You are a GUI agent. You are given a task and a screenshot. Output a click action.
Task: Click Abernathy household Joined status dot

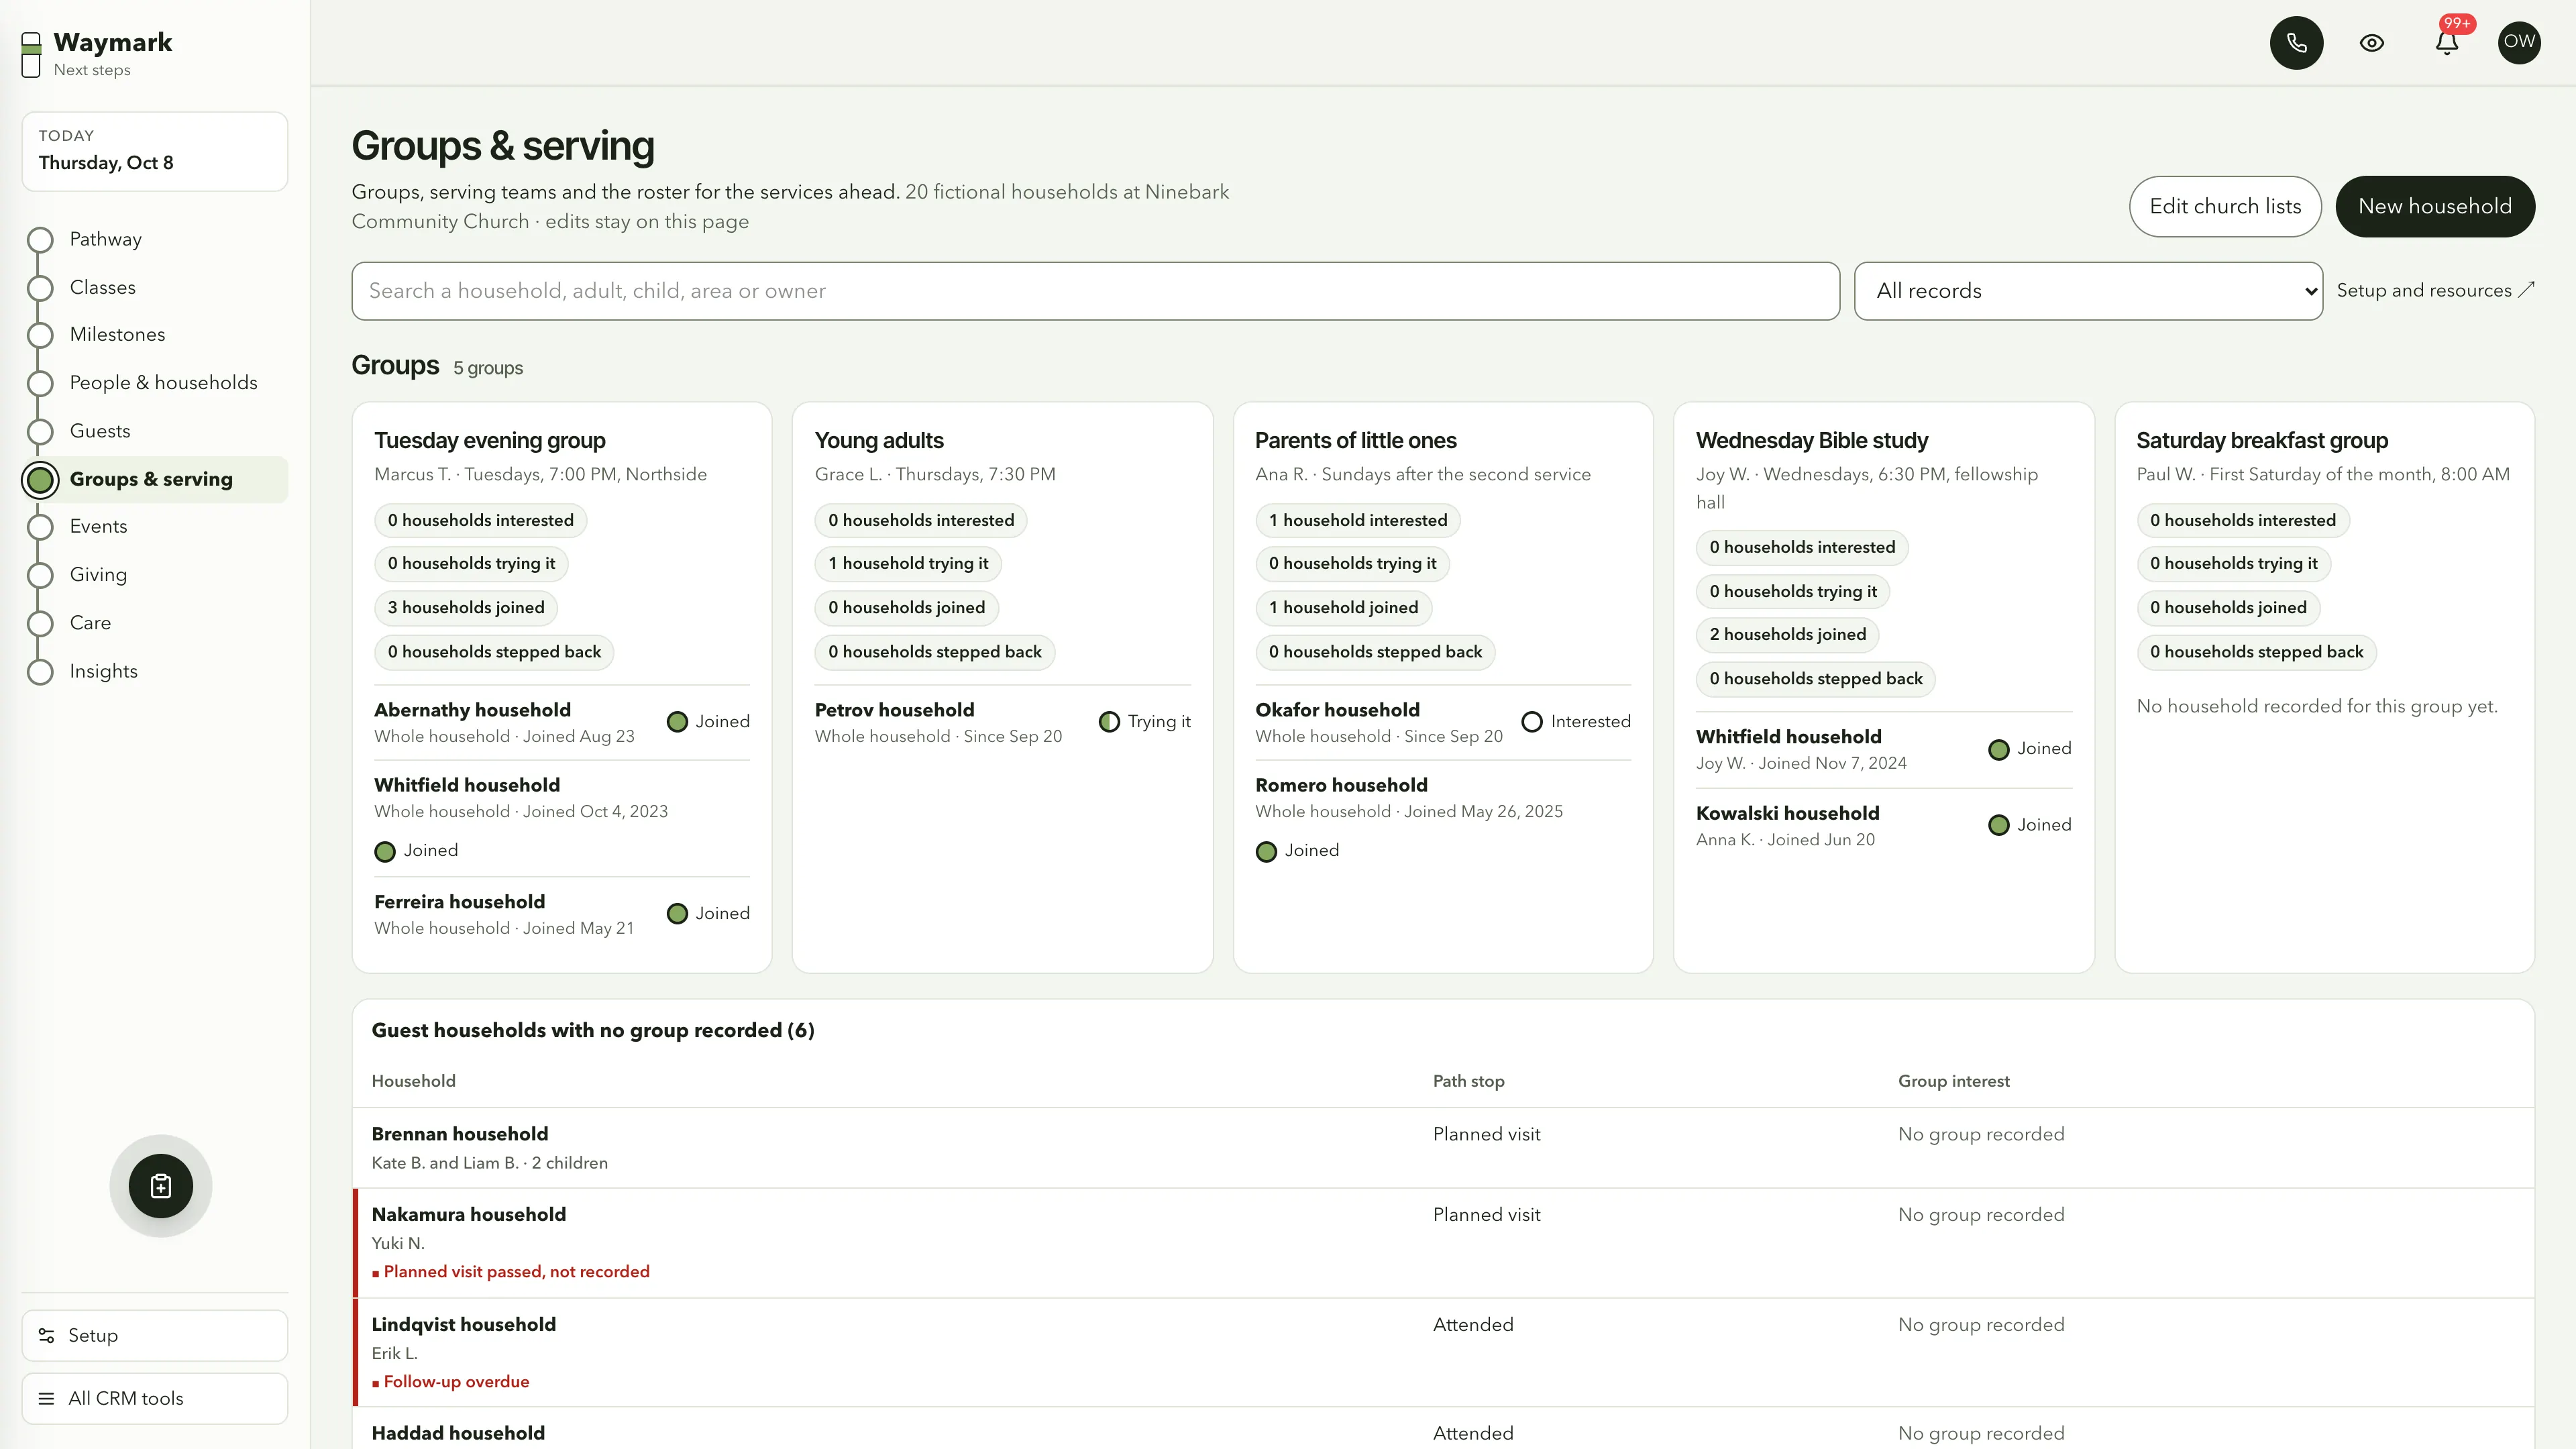[x=677, y=722]
